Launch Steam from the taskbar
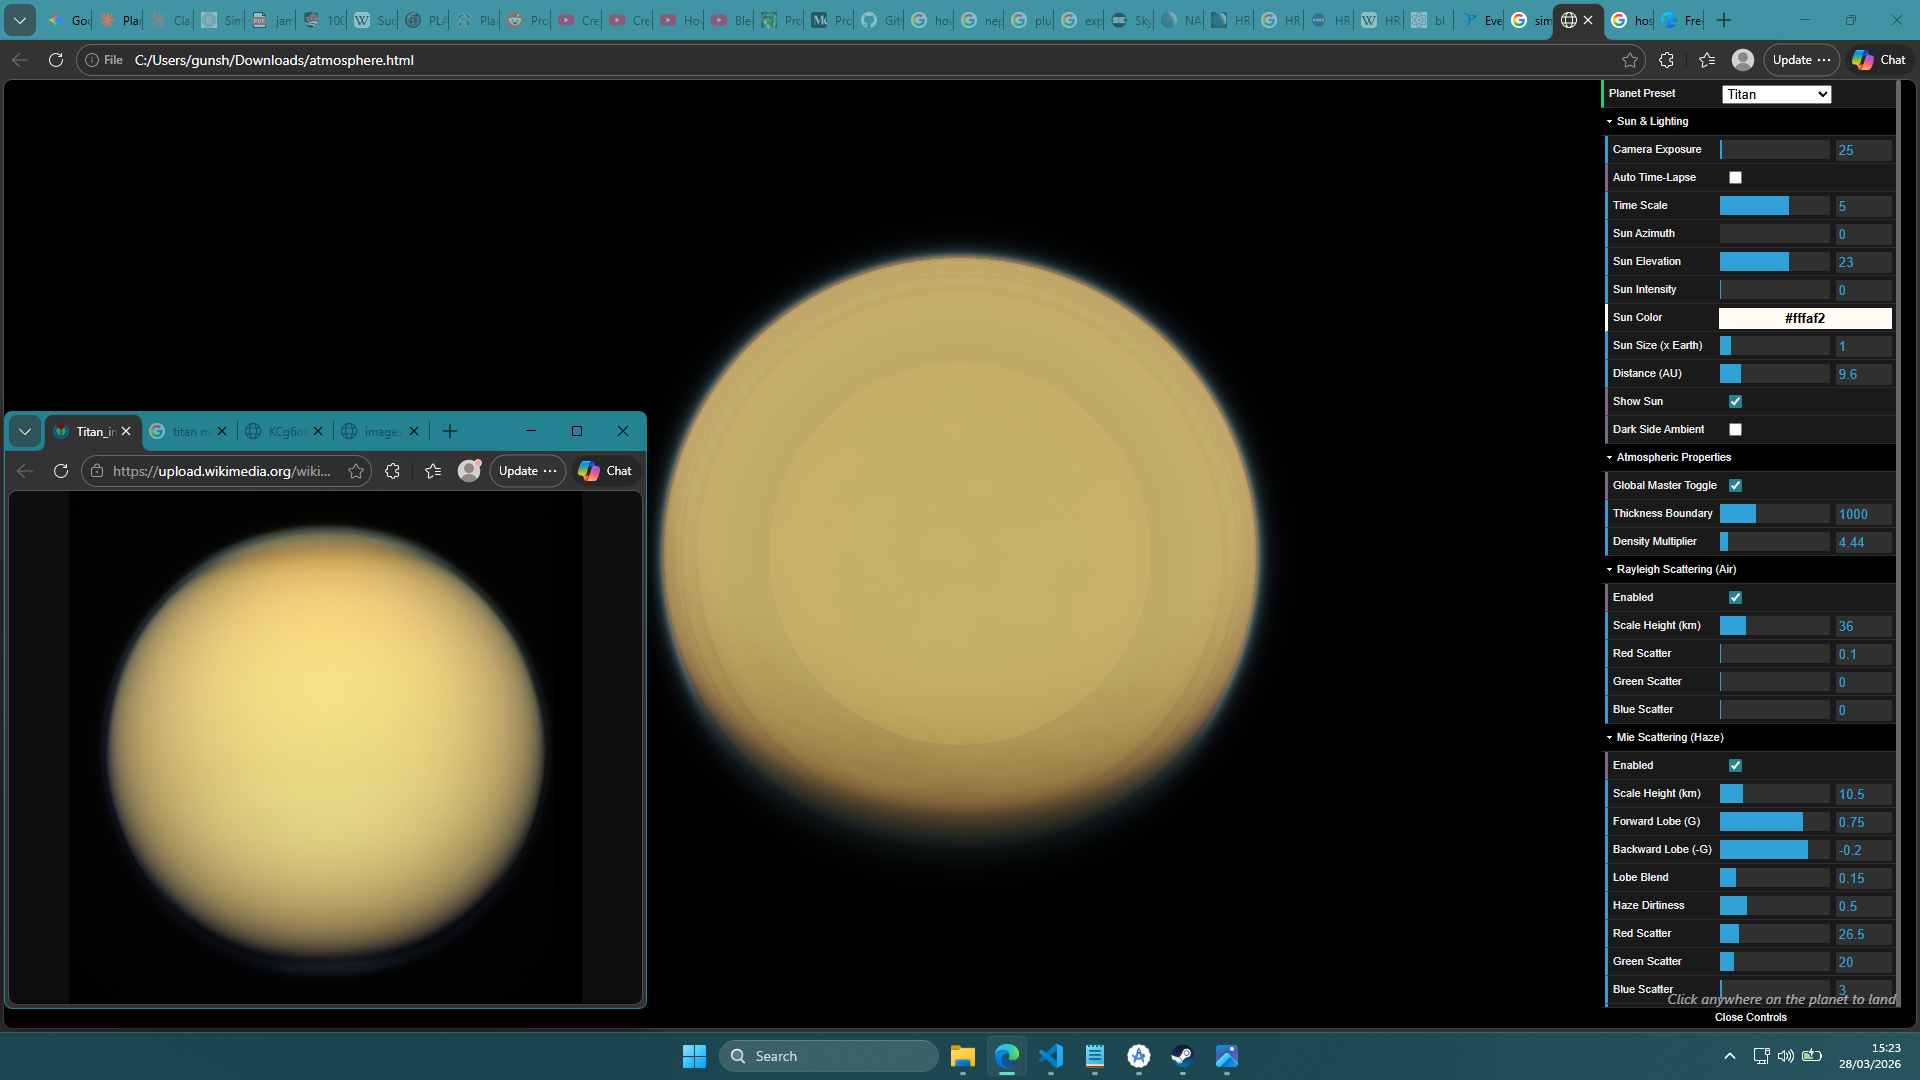The width and height of the screenshot is (1920, 1080). click(1182, 1056)
